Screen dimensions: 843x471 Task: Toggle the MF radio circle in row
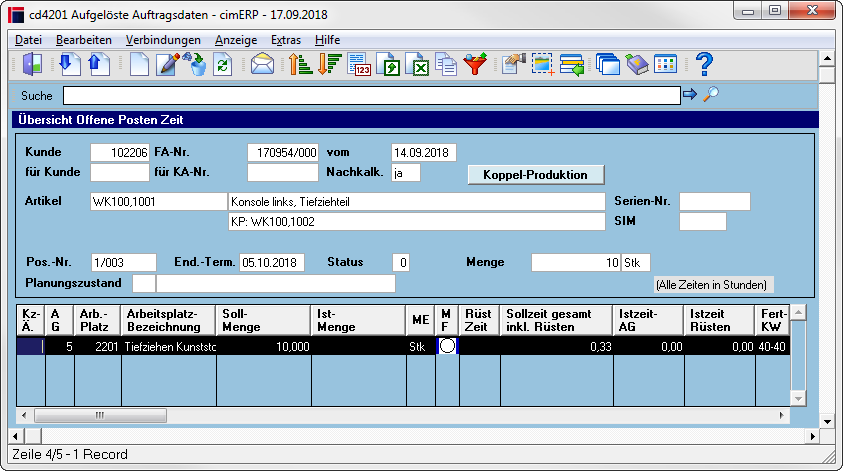447,346
